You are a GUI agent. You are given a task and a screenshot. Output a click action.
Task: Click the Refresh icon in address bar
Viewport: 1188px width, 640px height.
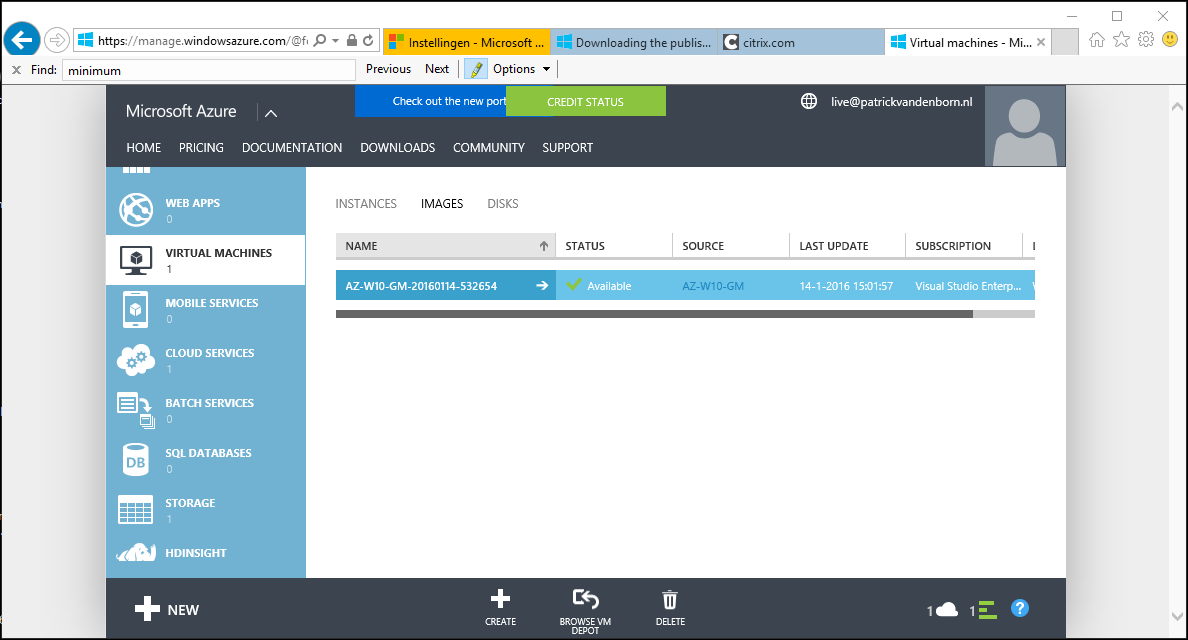click(368, 40)
